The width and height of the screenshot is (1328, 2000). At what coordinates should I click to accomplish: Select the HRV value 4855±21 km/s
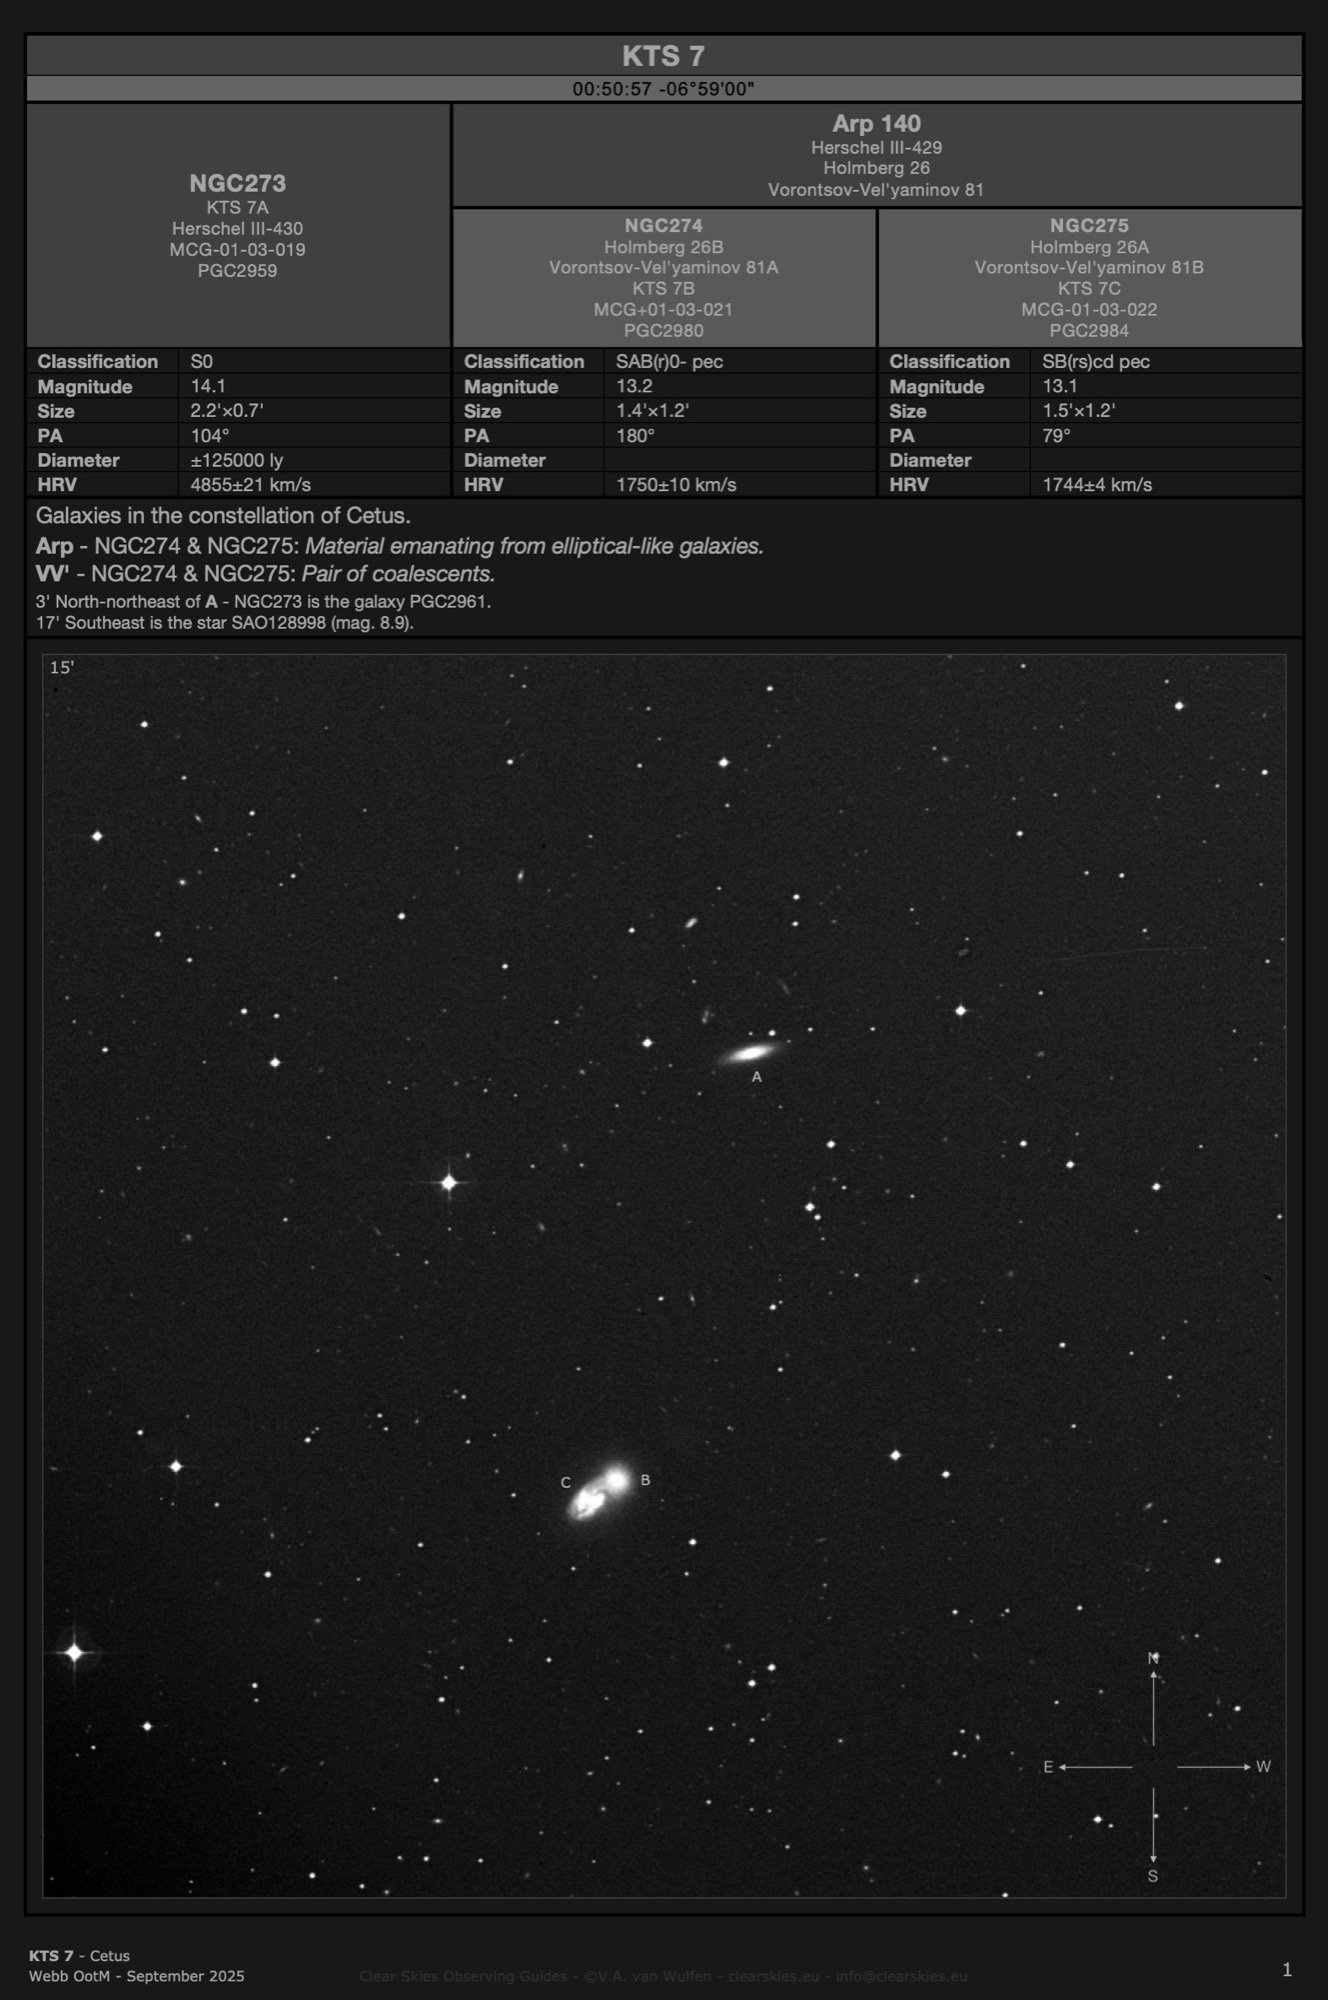click(251, 485)
